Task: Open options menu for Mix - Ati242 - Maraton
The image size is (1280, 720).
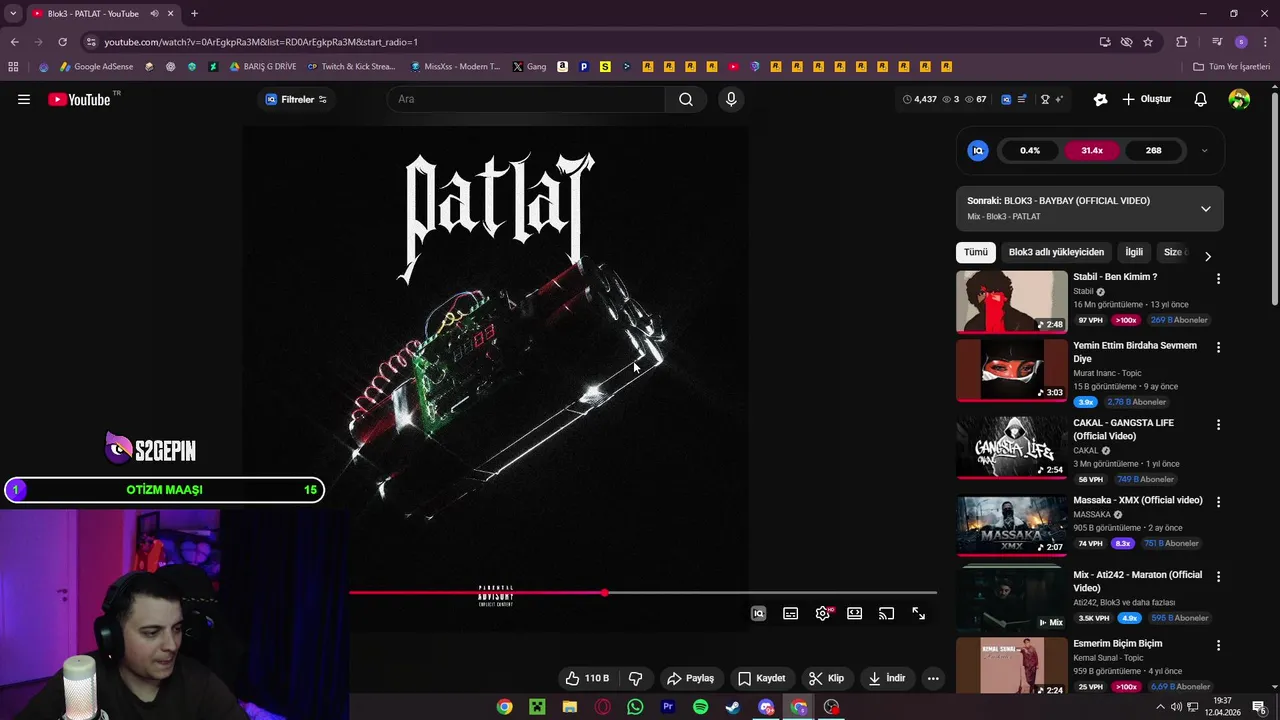Action: click(1218, 576)
